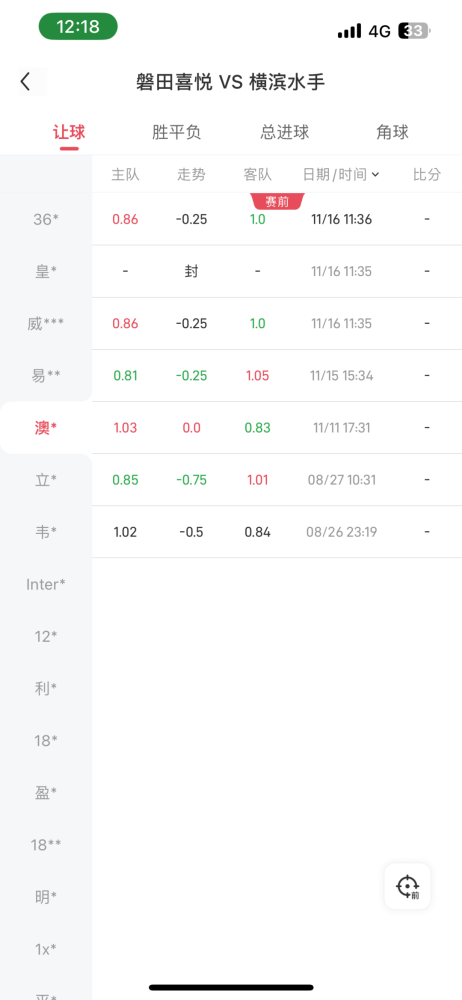The width and height of the screenshot is (462, 1000).
Task: Select the highlighted 澳* bookmaker
Action: 46,428
